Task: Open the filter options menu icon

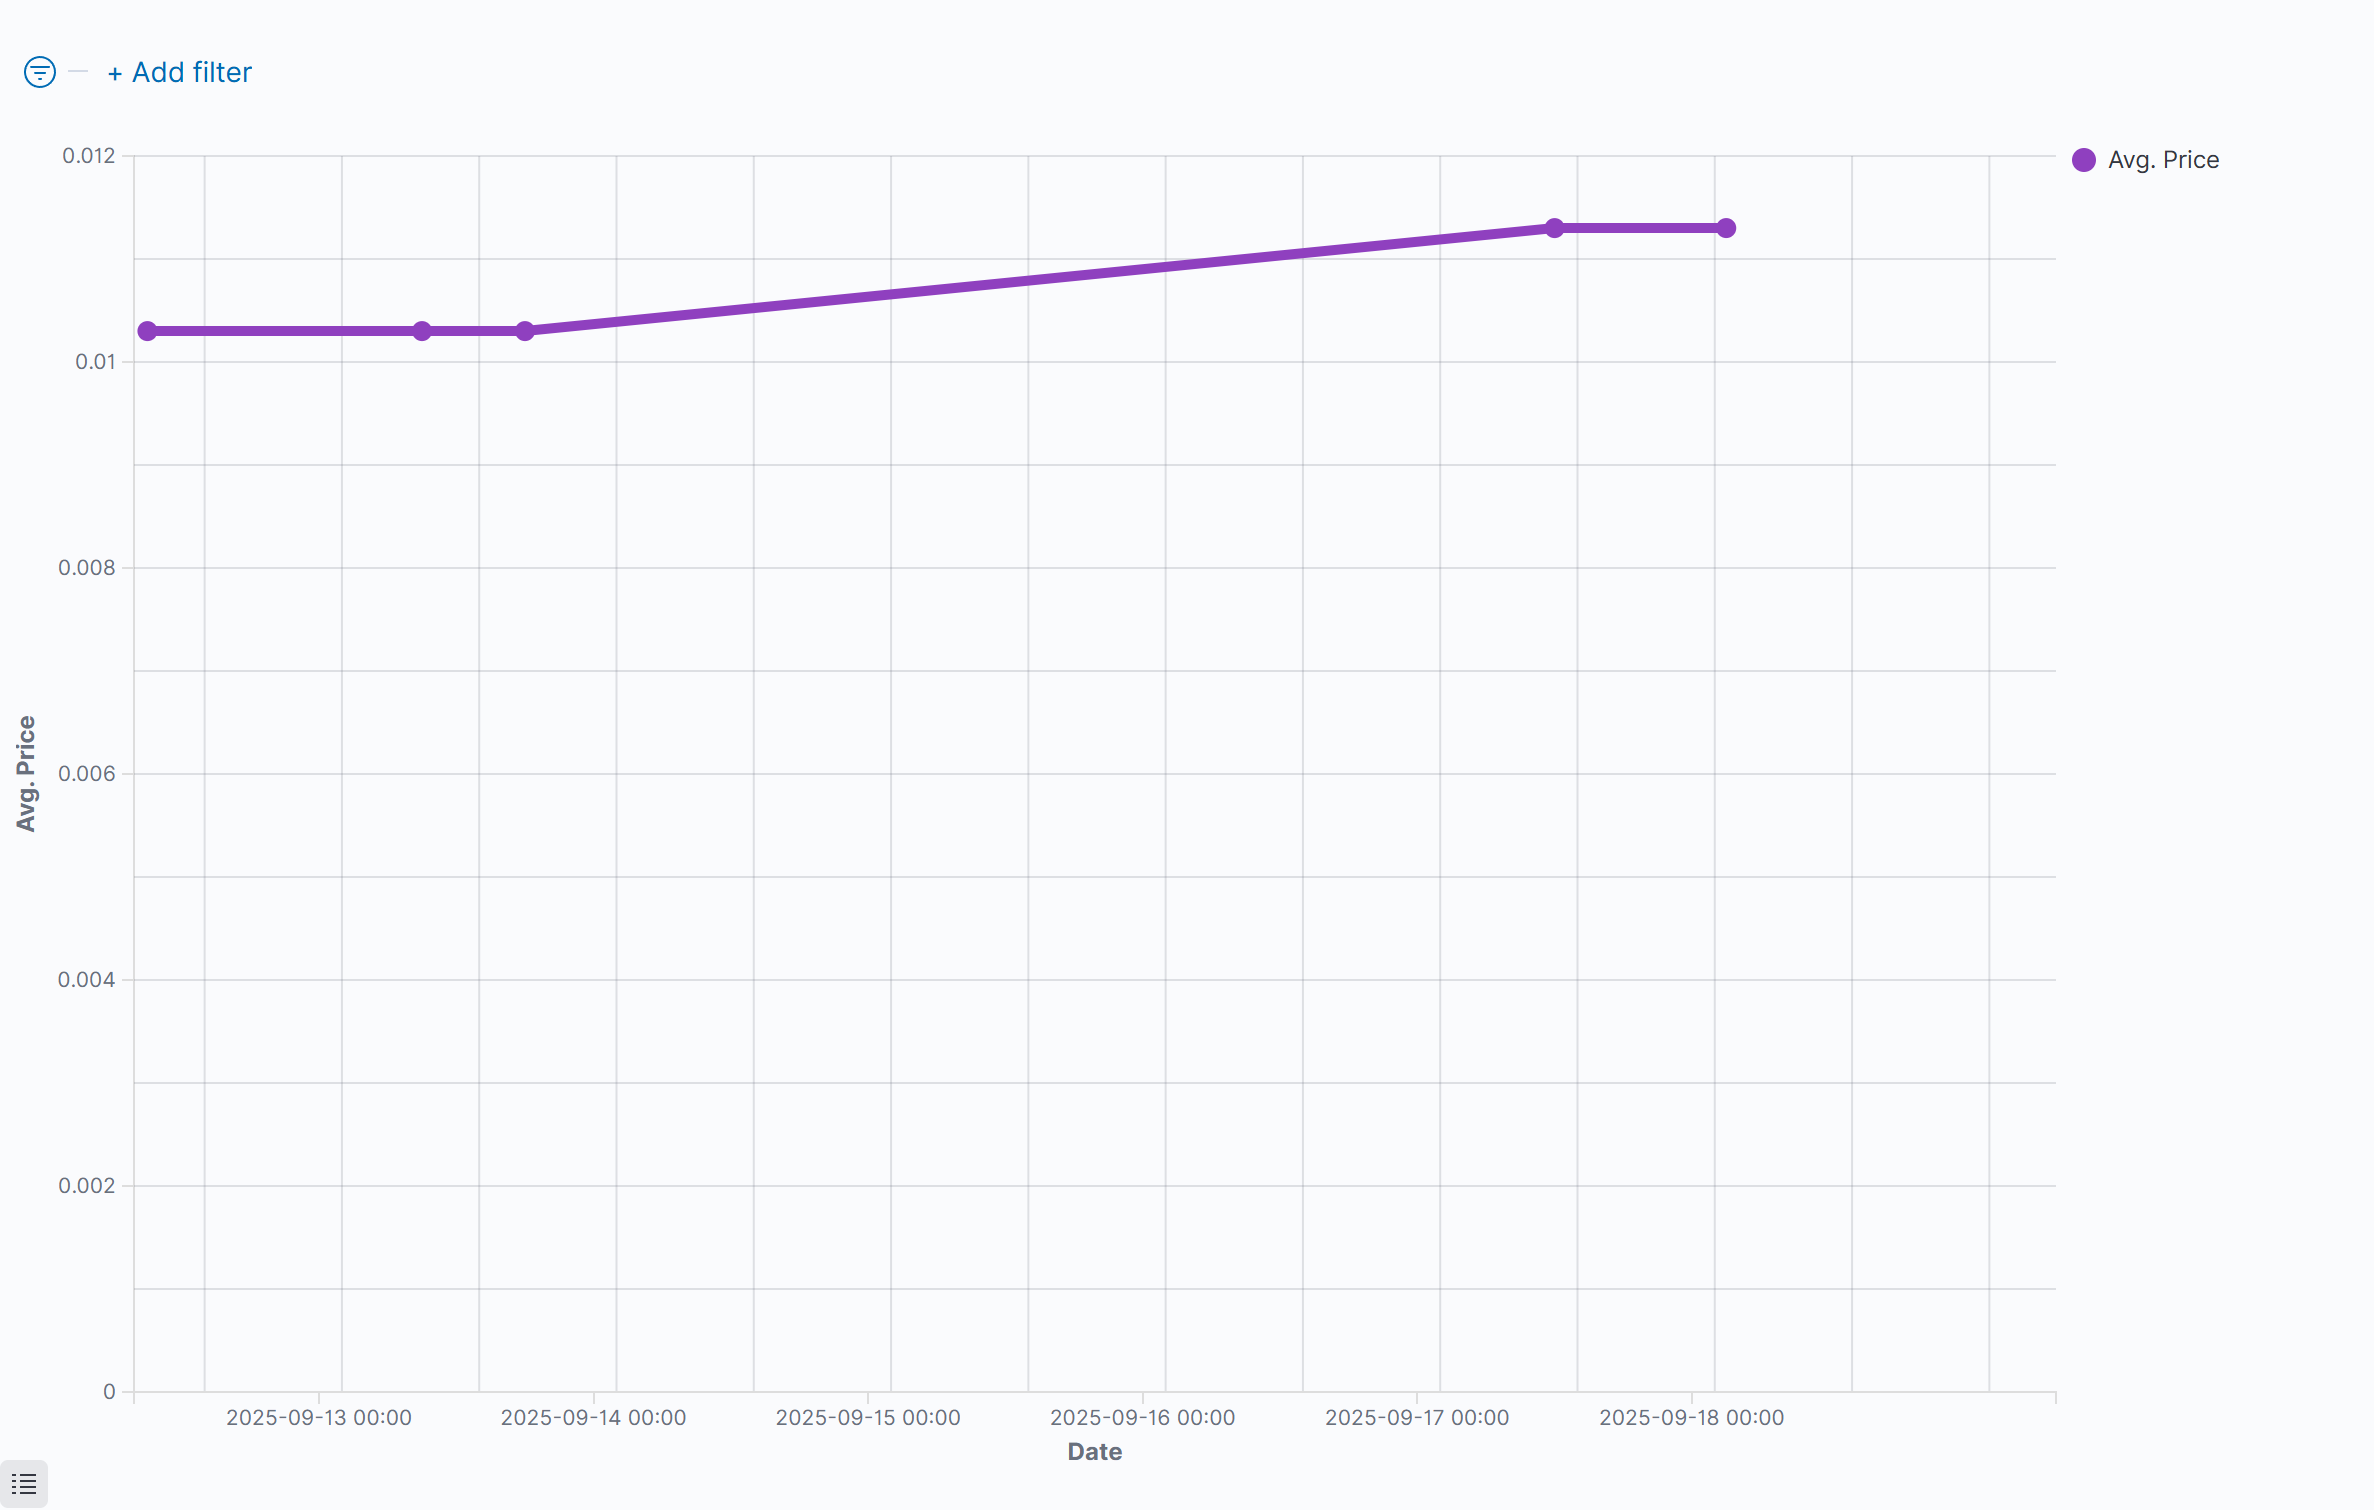Action: 40,72
